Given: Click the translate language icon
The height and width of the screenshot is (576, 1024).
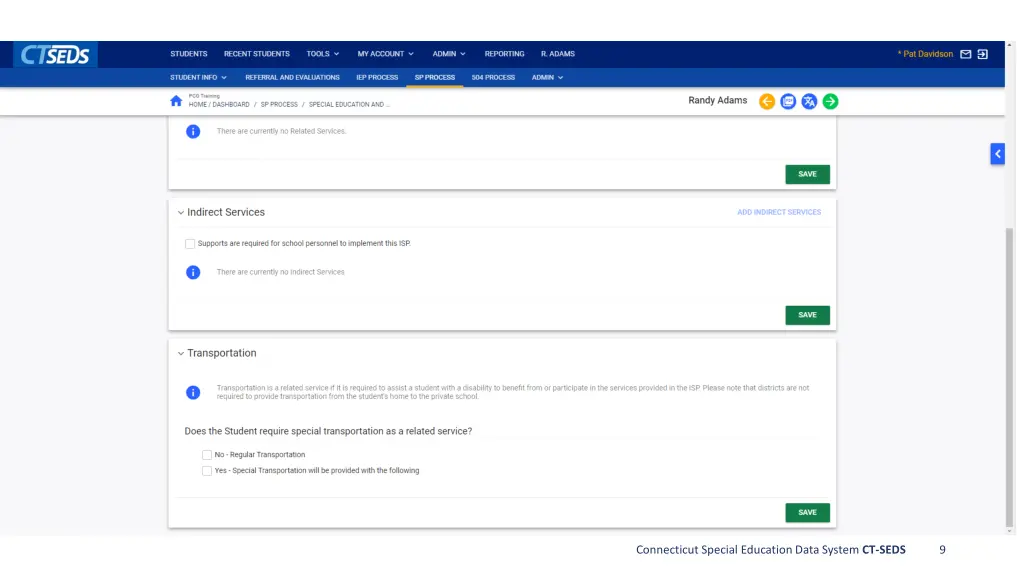Looking at the screenshot, I should coord(809,101).
